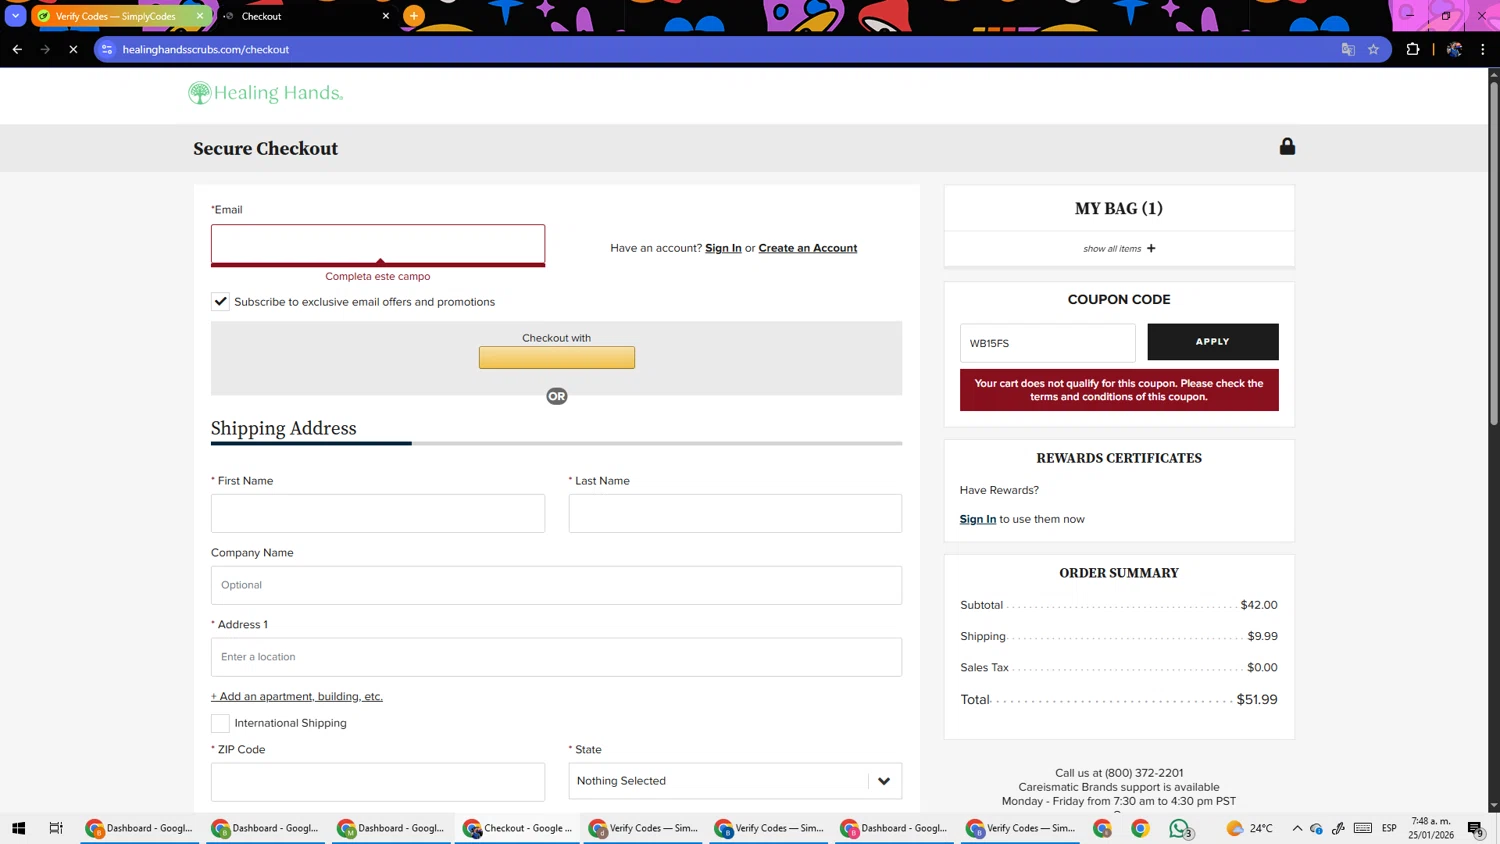This screenshot has width=1500, height=844.
Task: Minimize the Chrome window
Action: (x=1410, y=16)
